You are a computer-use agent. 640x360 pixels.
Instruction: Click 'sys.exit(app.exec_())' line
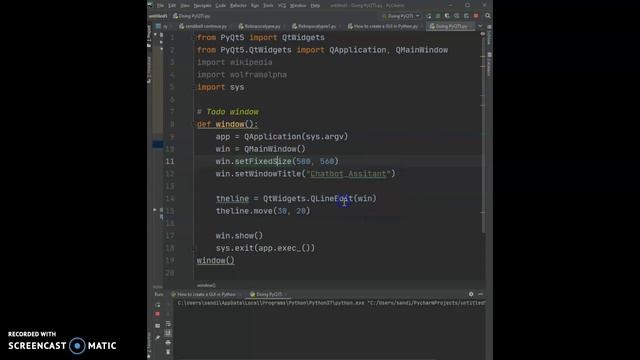tap(265, 248)
